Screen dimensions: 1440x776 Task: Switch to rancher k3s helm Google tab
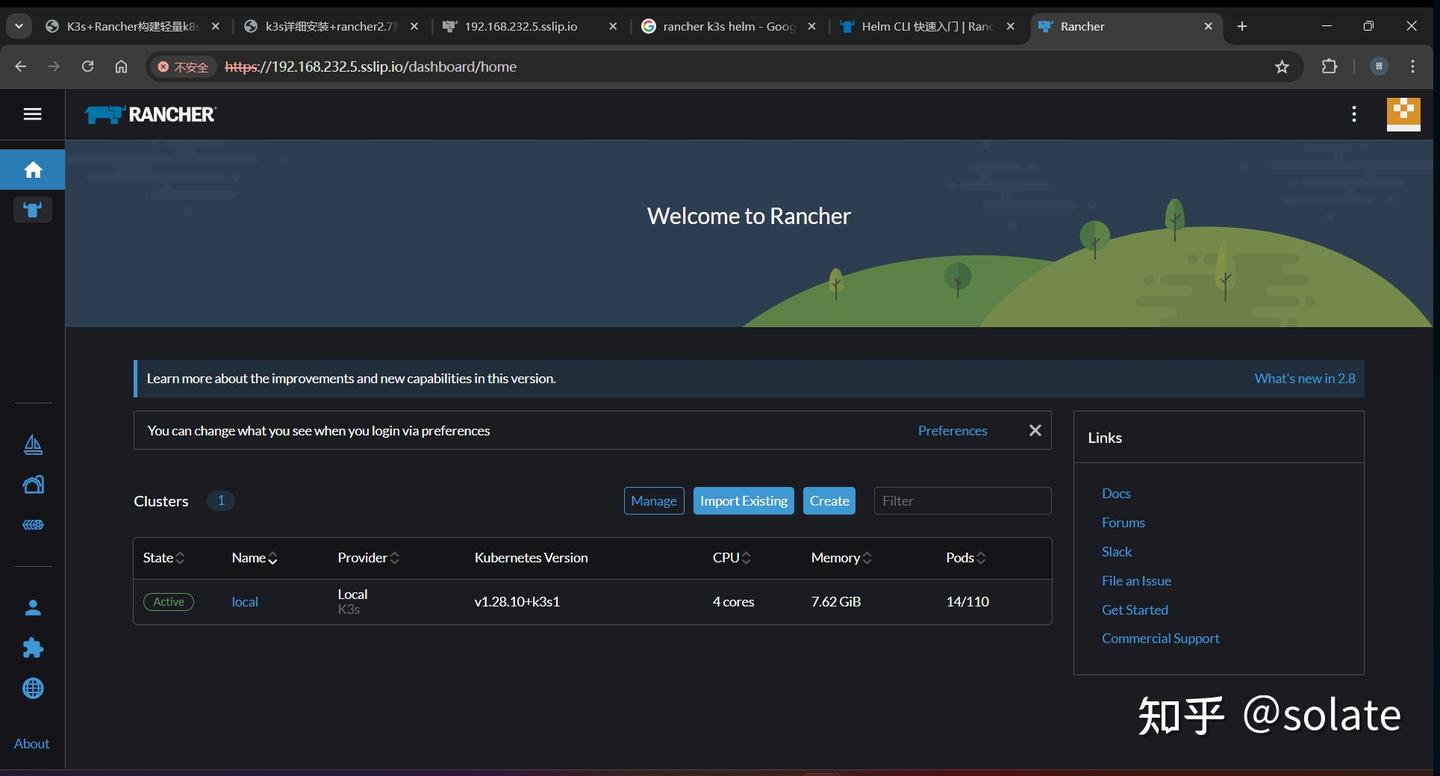point(730,26)
